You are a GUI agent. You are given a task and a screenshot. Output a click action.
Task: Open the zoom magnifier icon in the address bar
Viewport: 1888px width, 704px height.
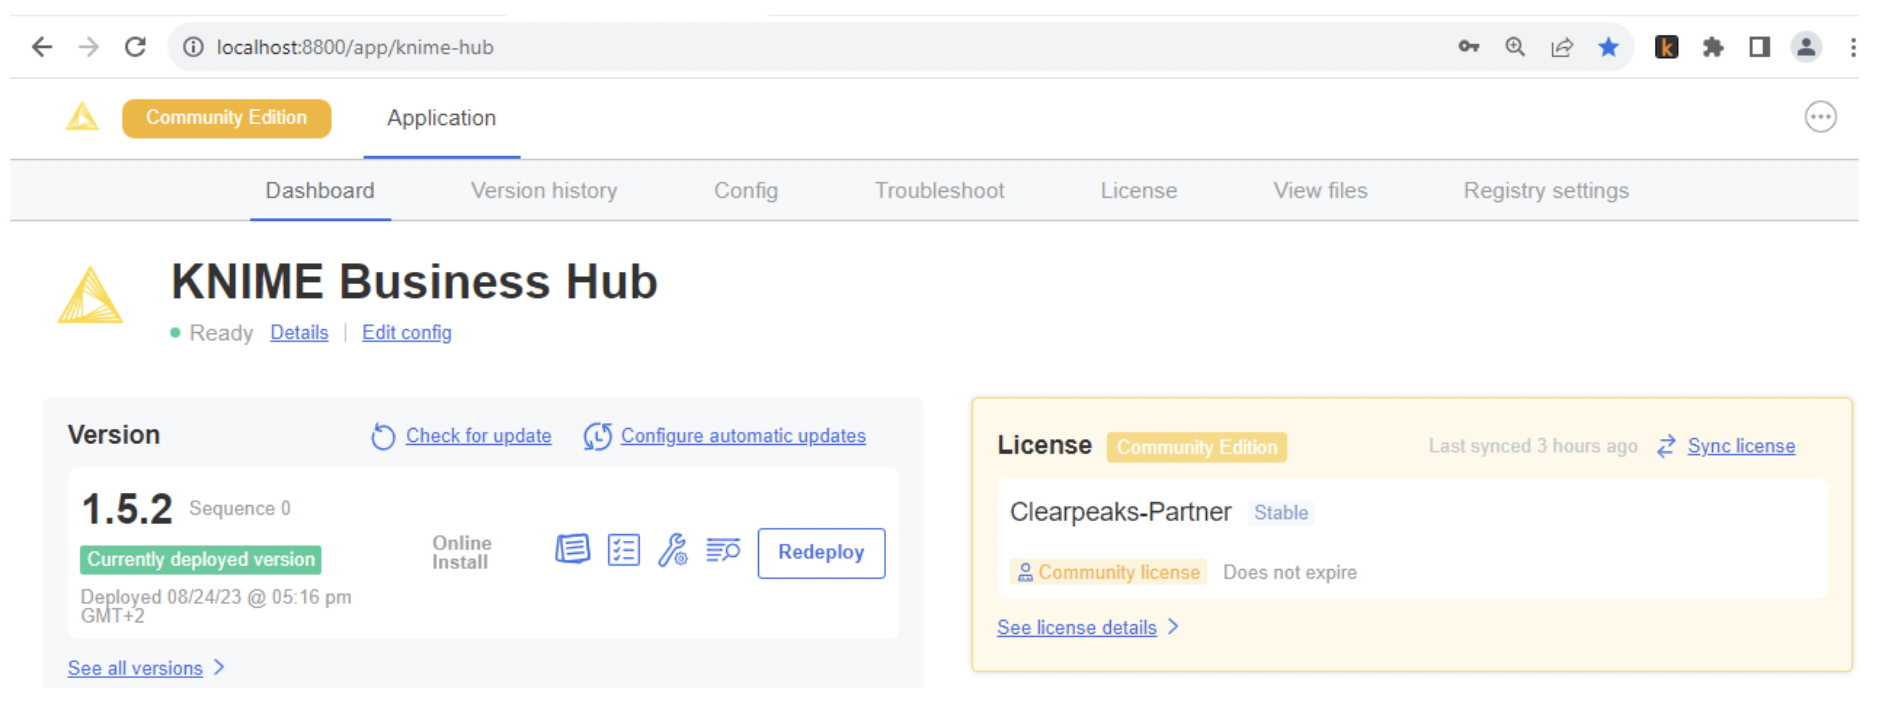click(1515, 47)
